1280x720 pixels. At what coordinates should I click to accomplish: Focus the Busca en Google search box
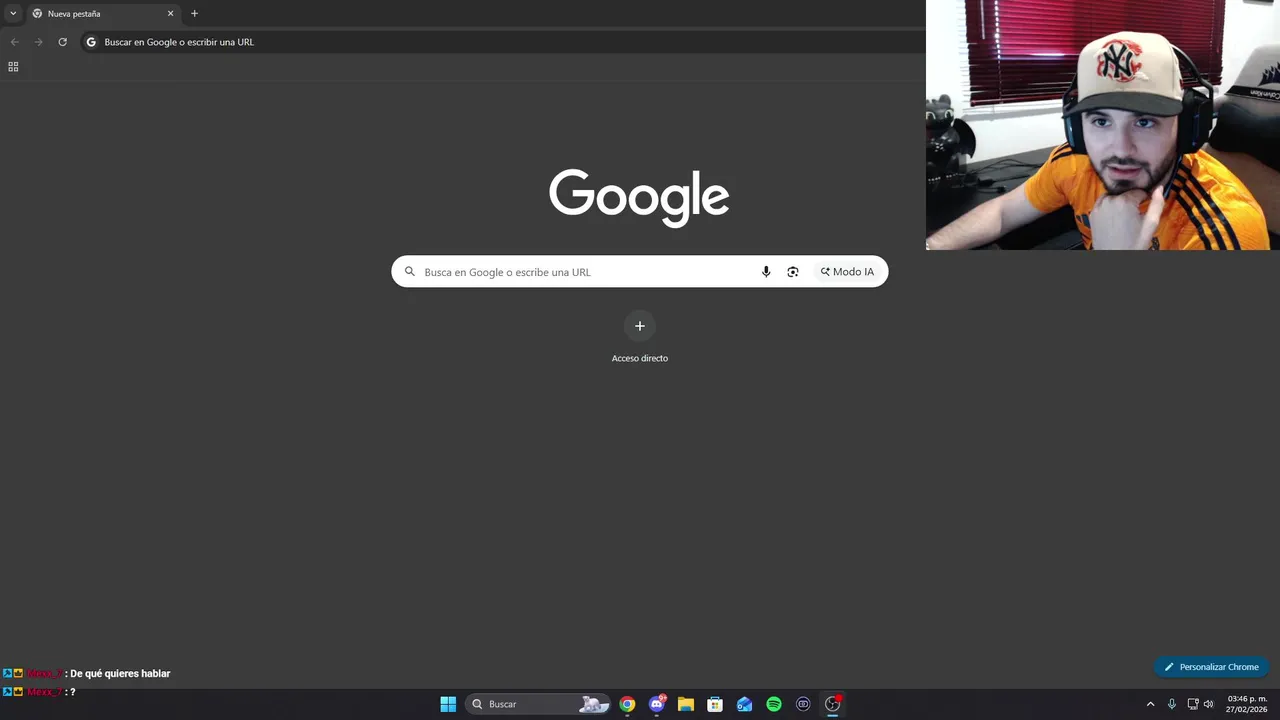639,272
